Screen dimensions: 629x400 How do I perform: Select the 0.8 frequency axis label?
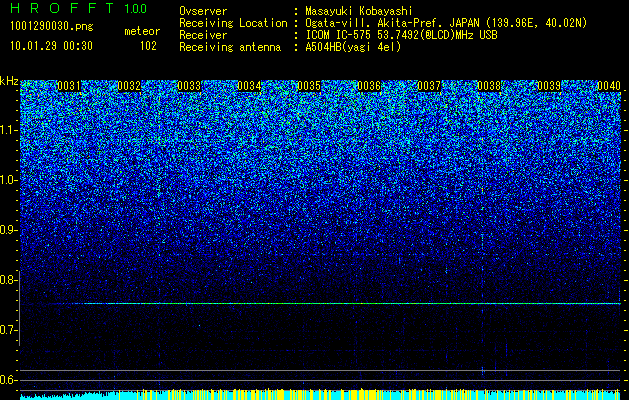coord(8,280)
